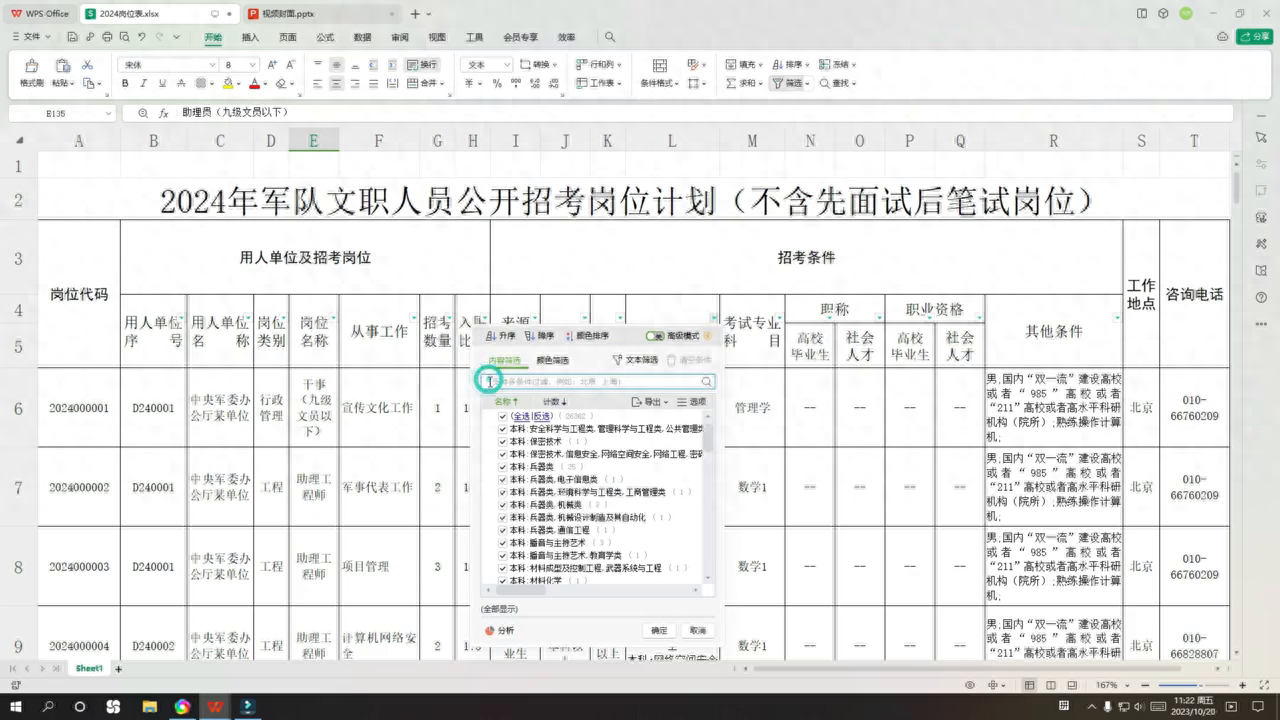This screenshot has width=1280, height=720.
Task: Click the magnifier icon in filter search box
Action: pyautogui.click(x=706, y=382)
